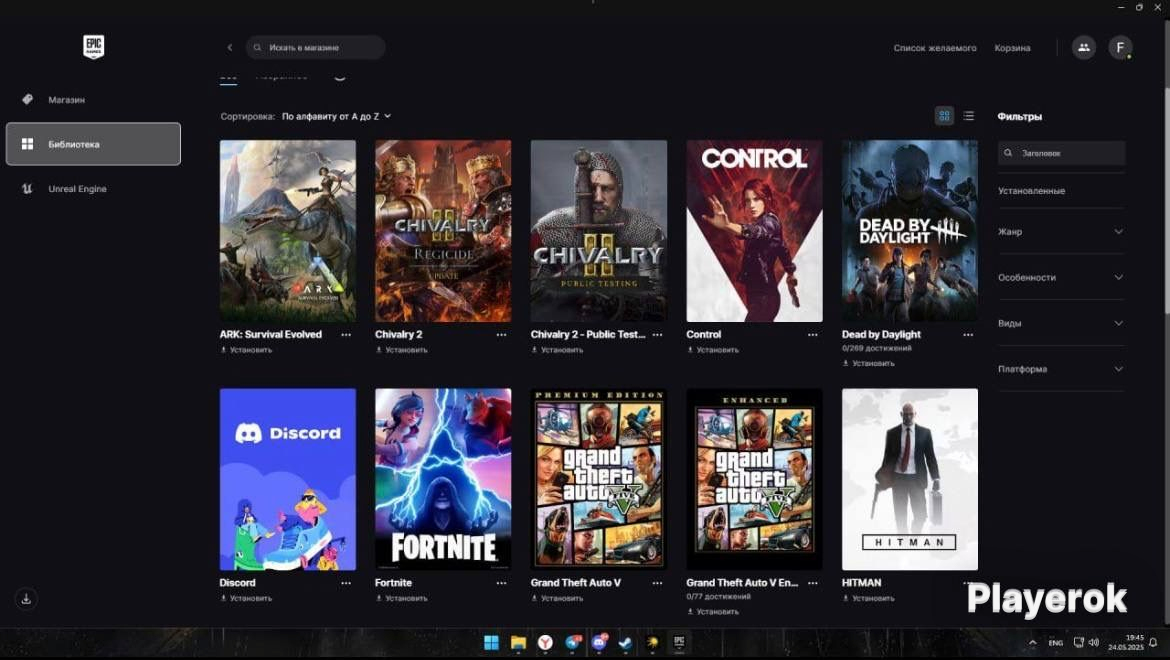Open the Control game cover
The image size is (1170, 660).
click(x=754, y=231)
